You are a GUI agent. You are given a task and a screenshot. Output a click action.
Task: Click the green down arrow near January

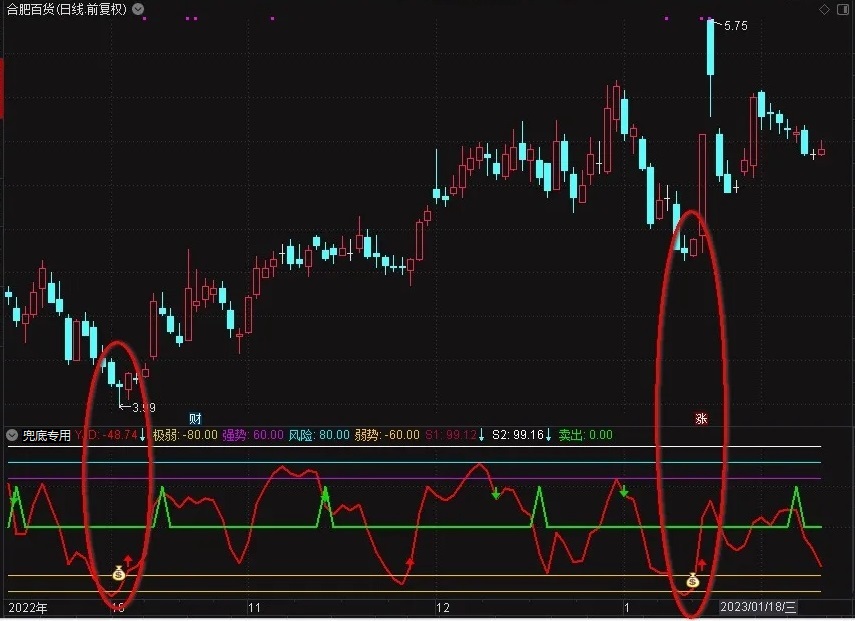tap(624, 492)
